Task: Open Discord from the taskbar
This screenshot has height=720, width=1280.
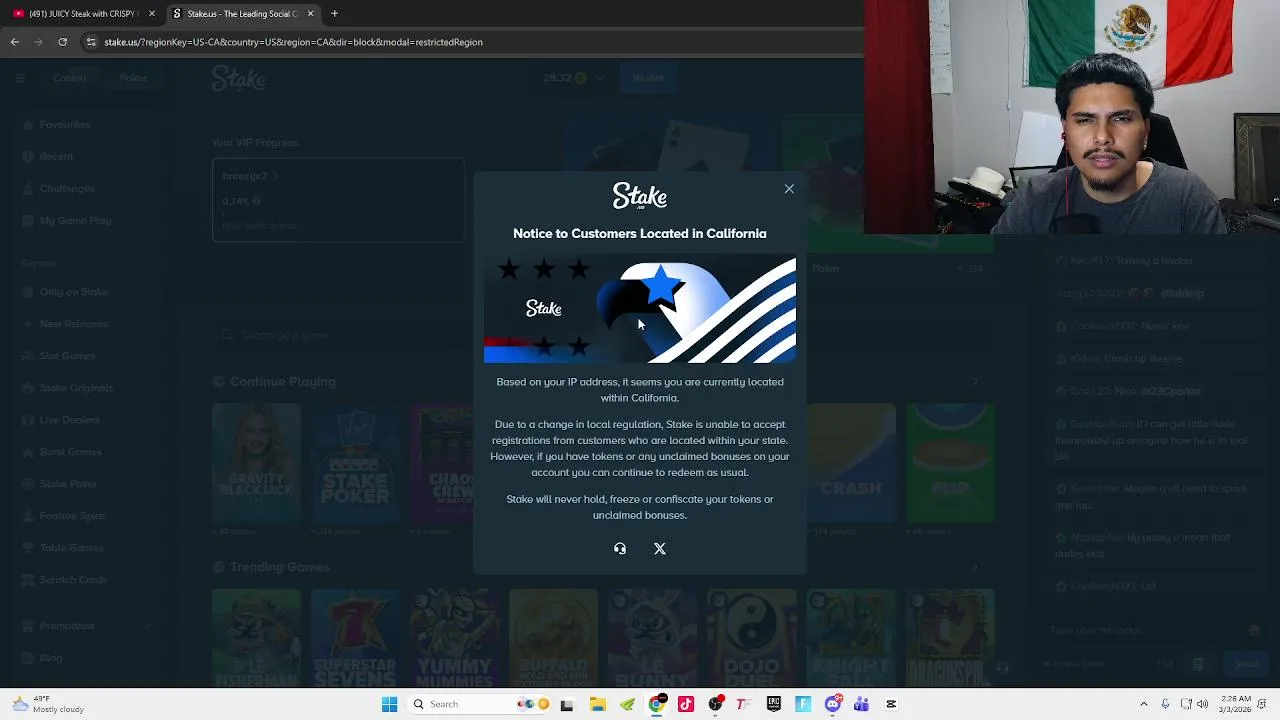Action: click(x=832, y=704)
